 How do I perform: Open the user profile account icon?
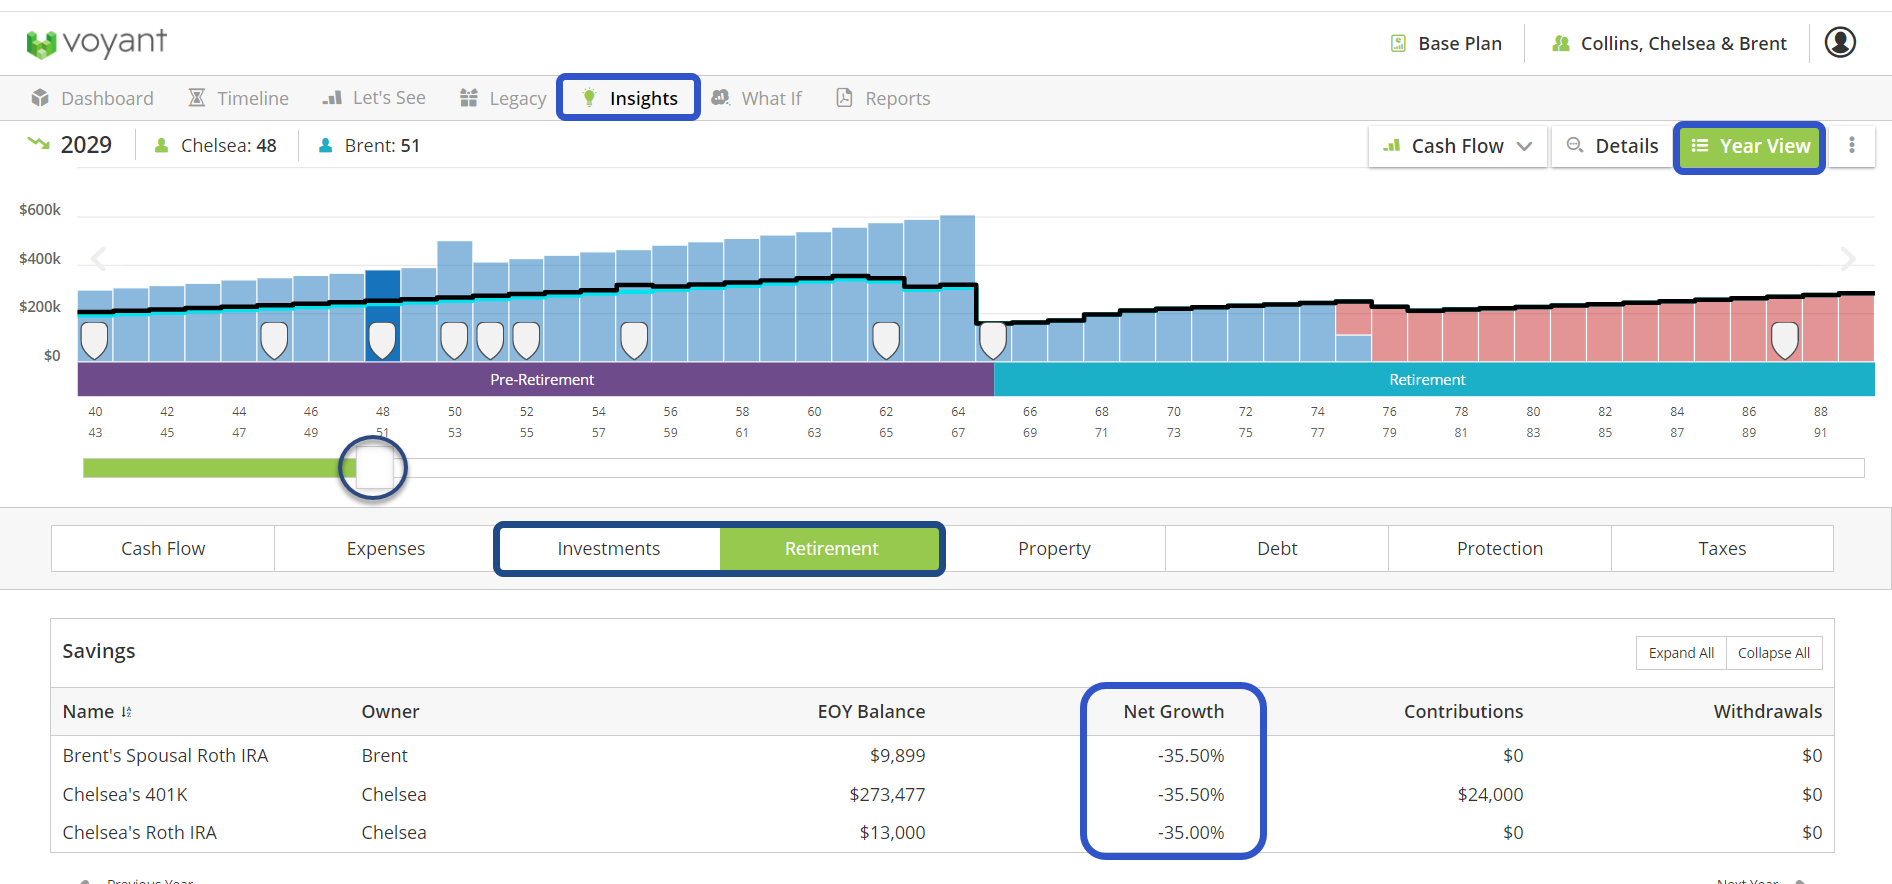pos(1840,42)
